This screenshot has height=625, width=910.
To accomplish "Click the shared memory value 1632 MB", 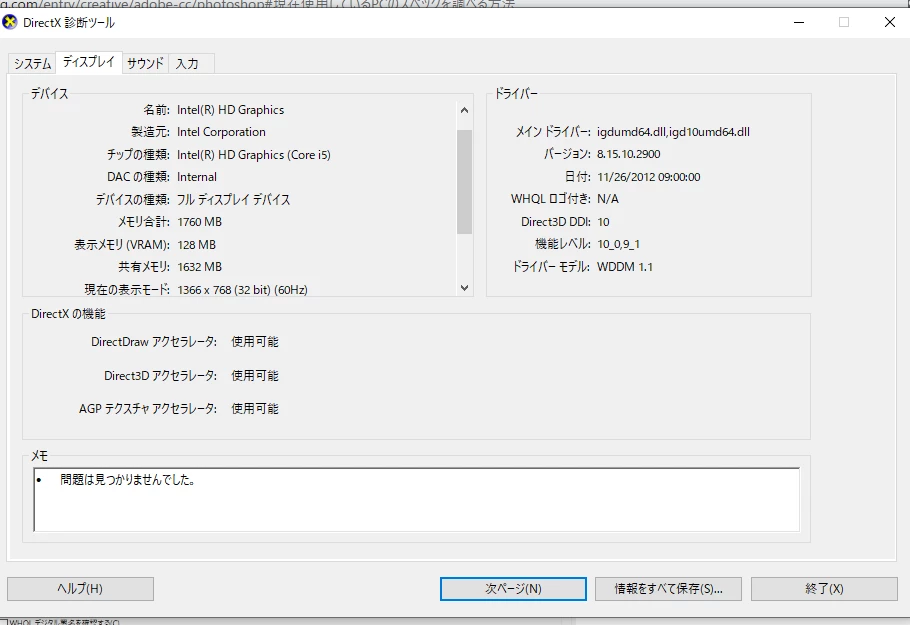I will click(x=200, y=267).
